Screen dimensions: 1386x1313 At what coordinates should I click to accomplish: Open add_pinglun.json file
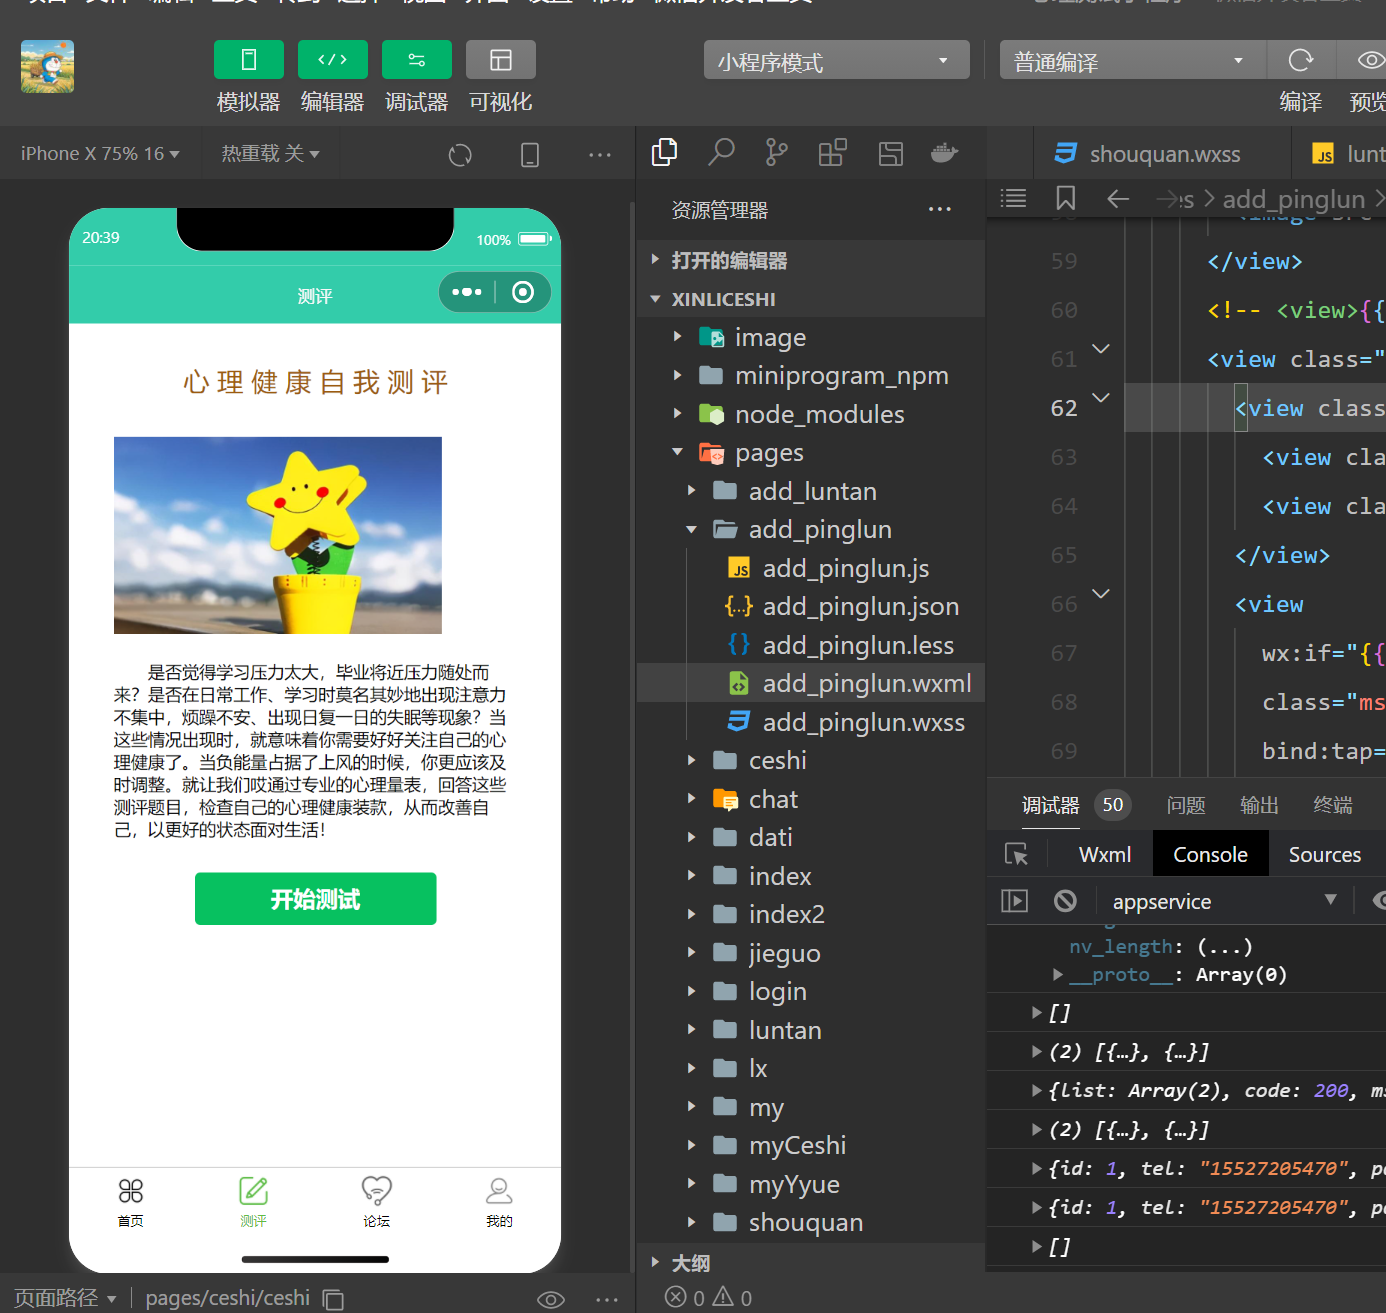click(811, 607)
